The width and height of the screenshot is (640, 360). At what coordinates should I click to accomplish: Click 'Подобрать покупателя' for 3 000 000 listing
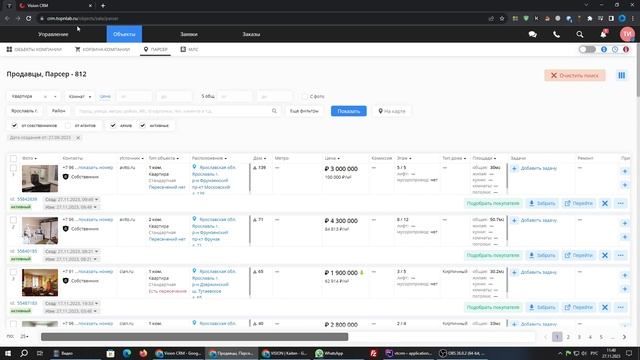pos(493,203)
